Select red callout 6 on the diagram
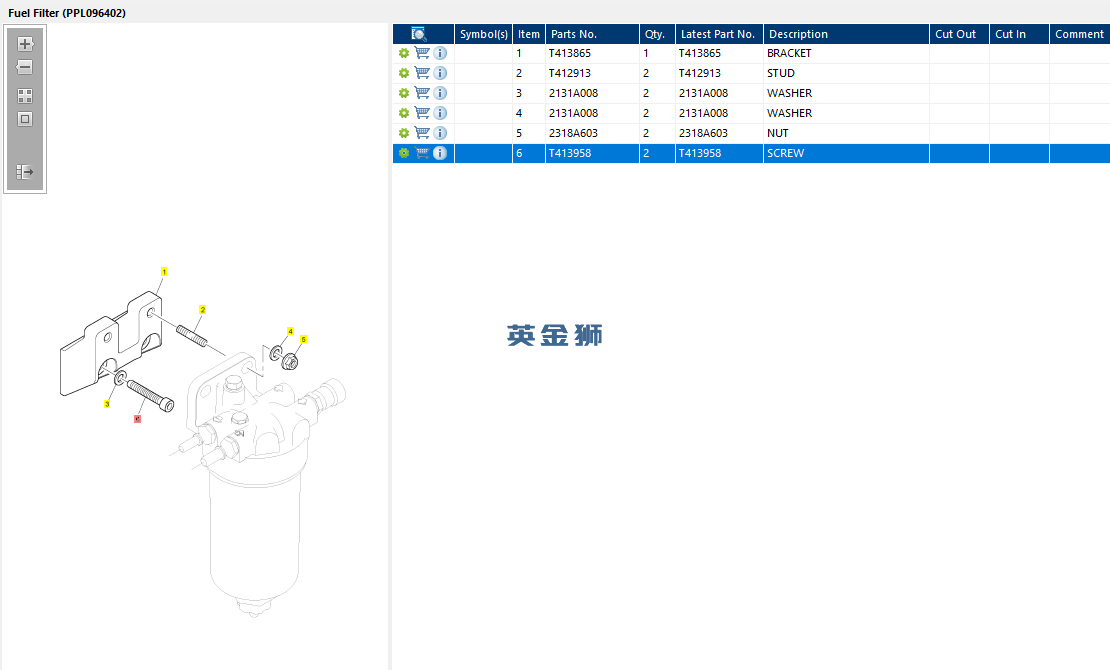Screen dimensions: 1110x670 point(137,419)
